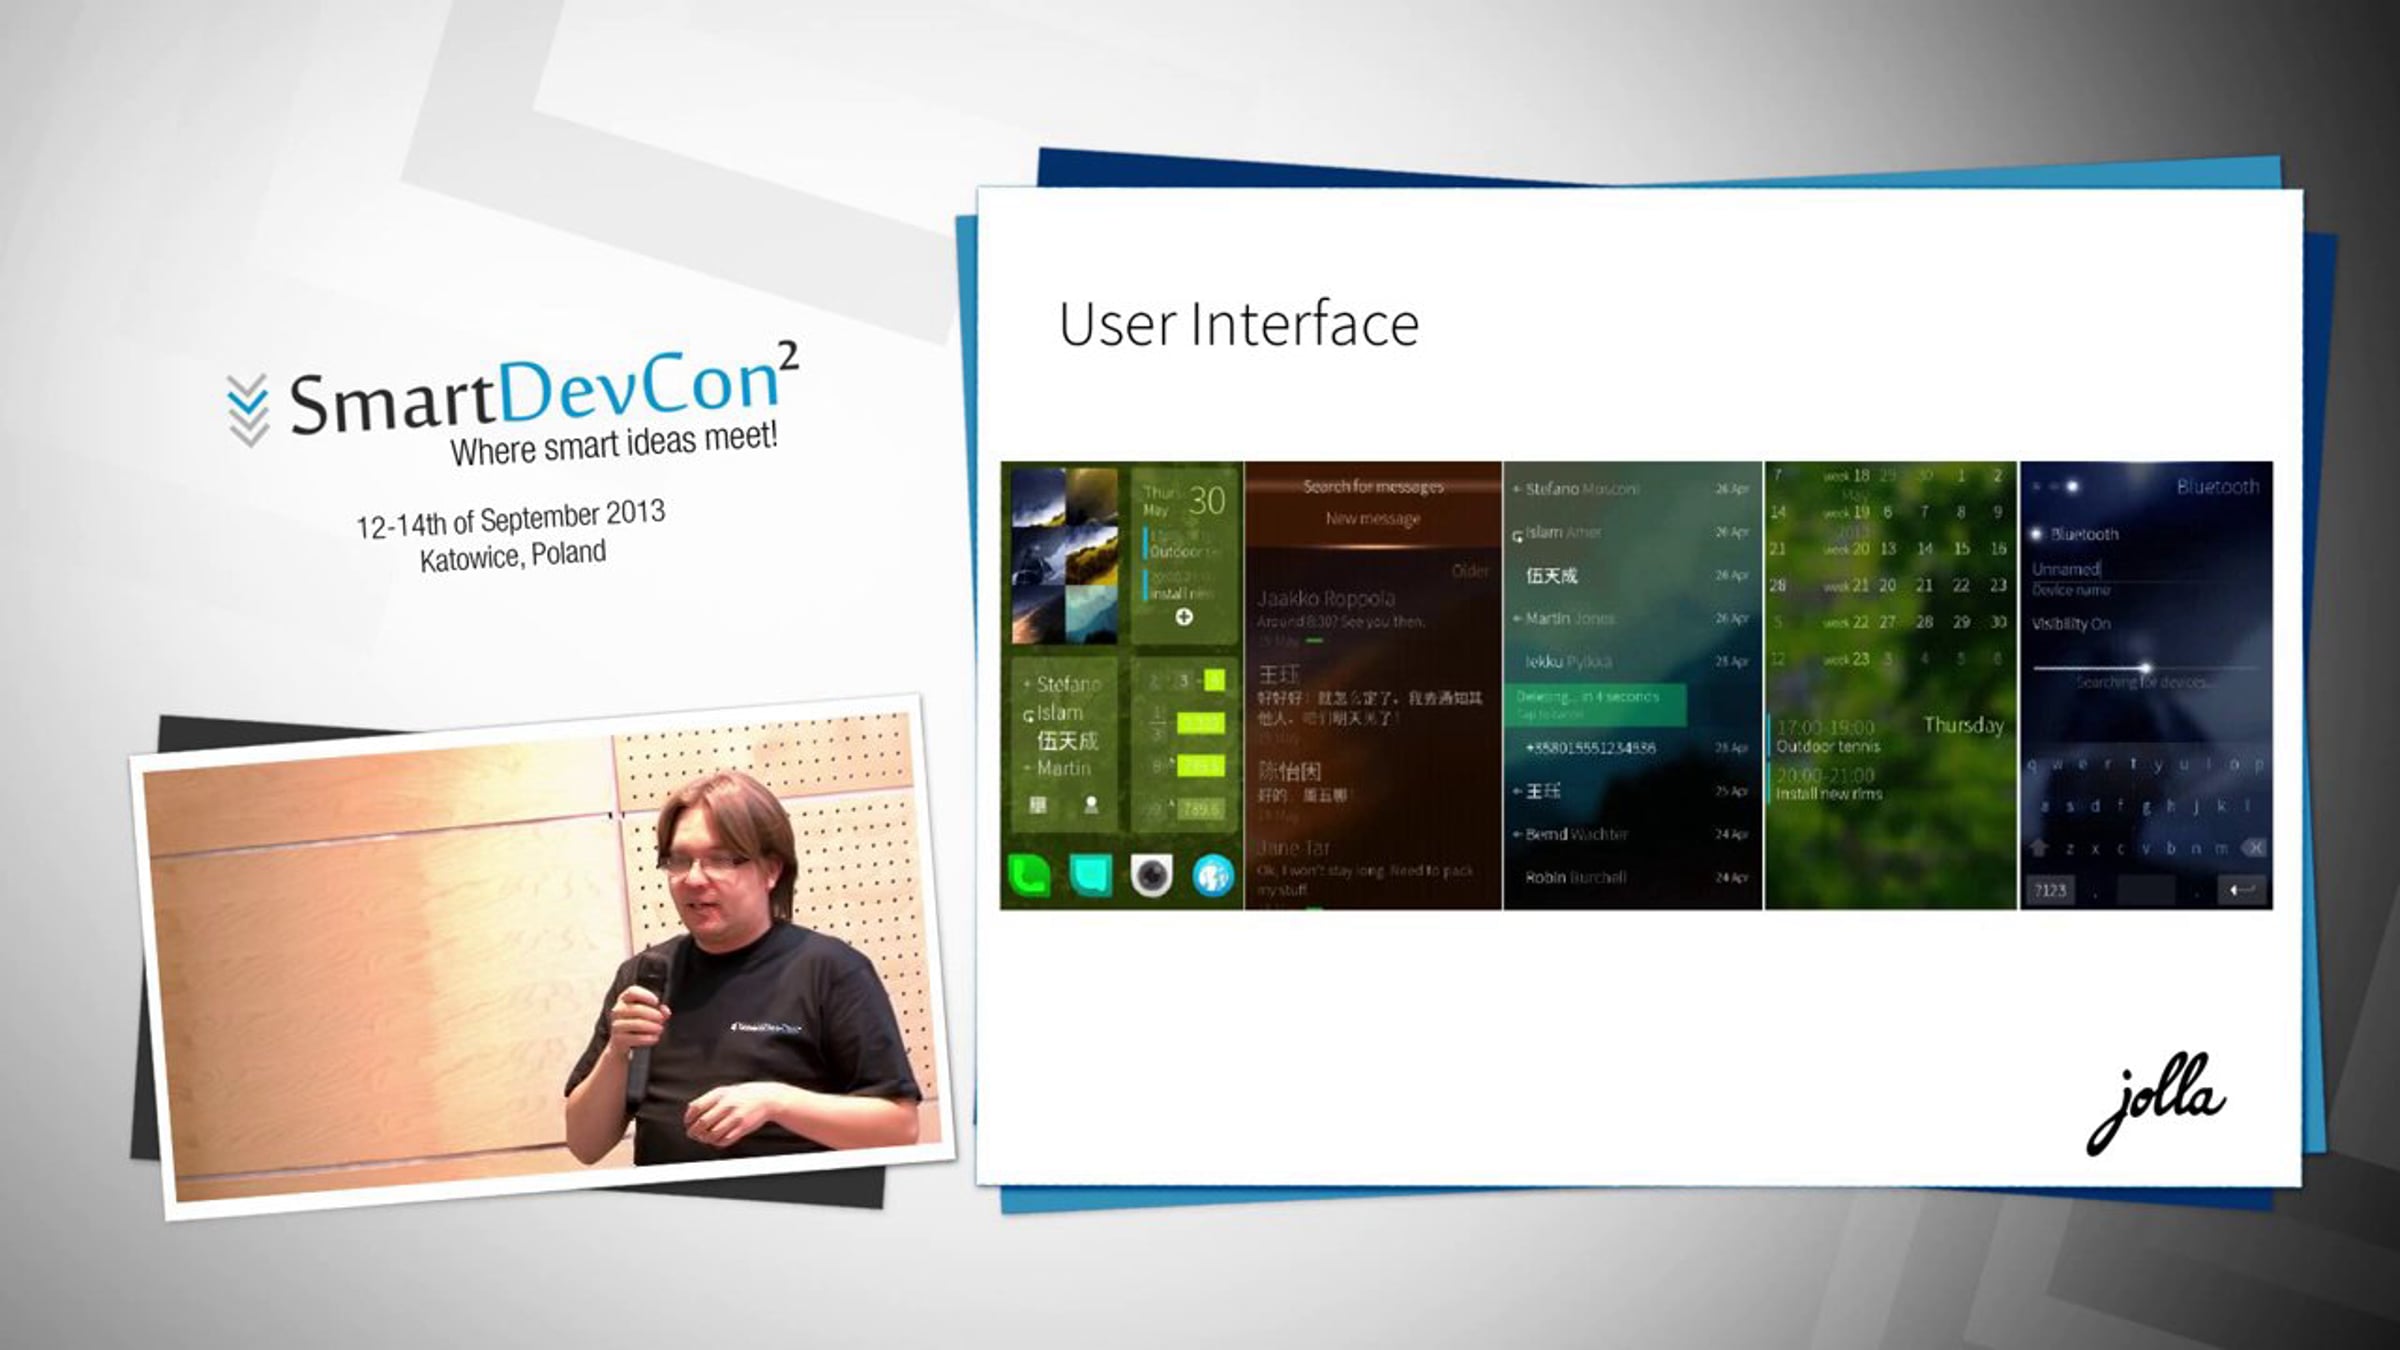The image size is (2400, 1350).
Task: Launch the Camera app icon
Action: [x=1152, y=876]
